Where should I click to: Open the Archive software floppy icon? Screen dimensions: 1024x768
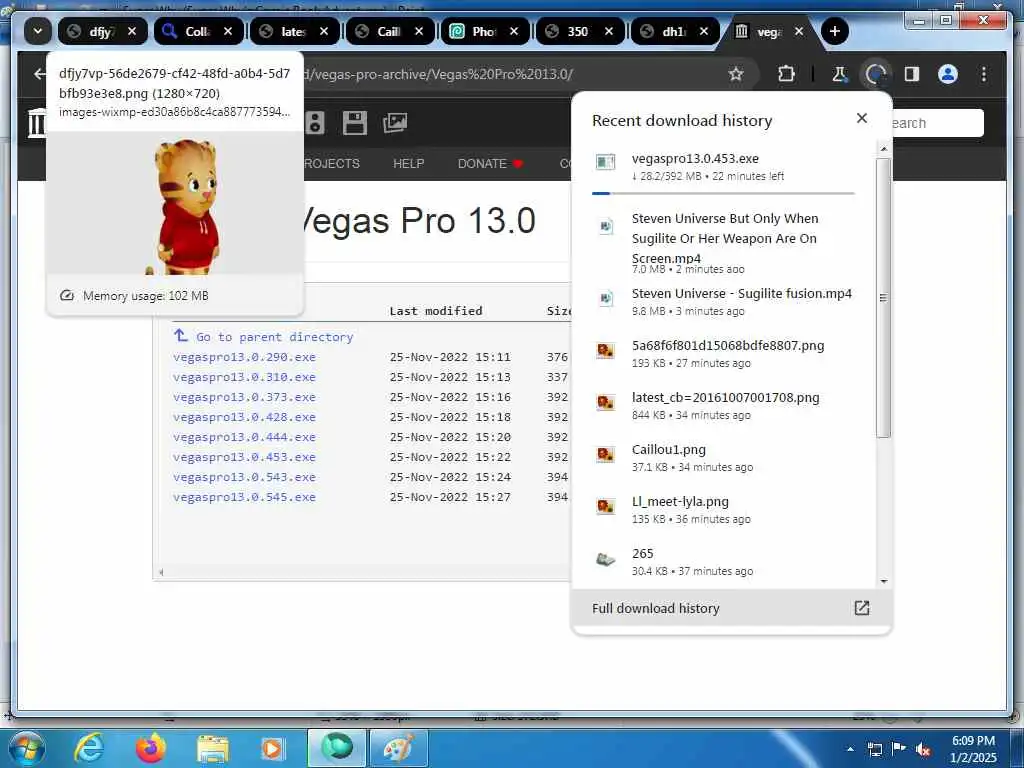(x=355, y=123)
